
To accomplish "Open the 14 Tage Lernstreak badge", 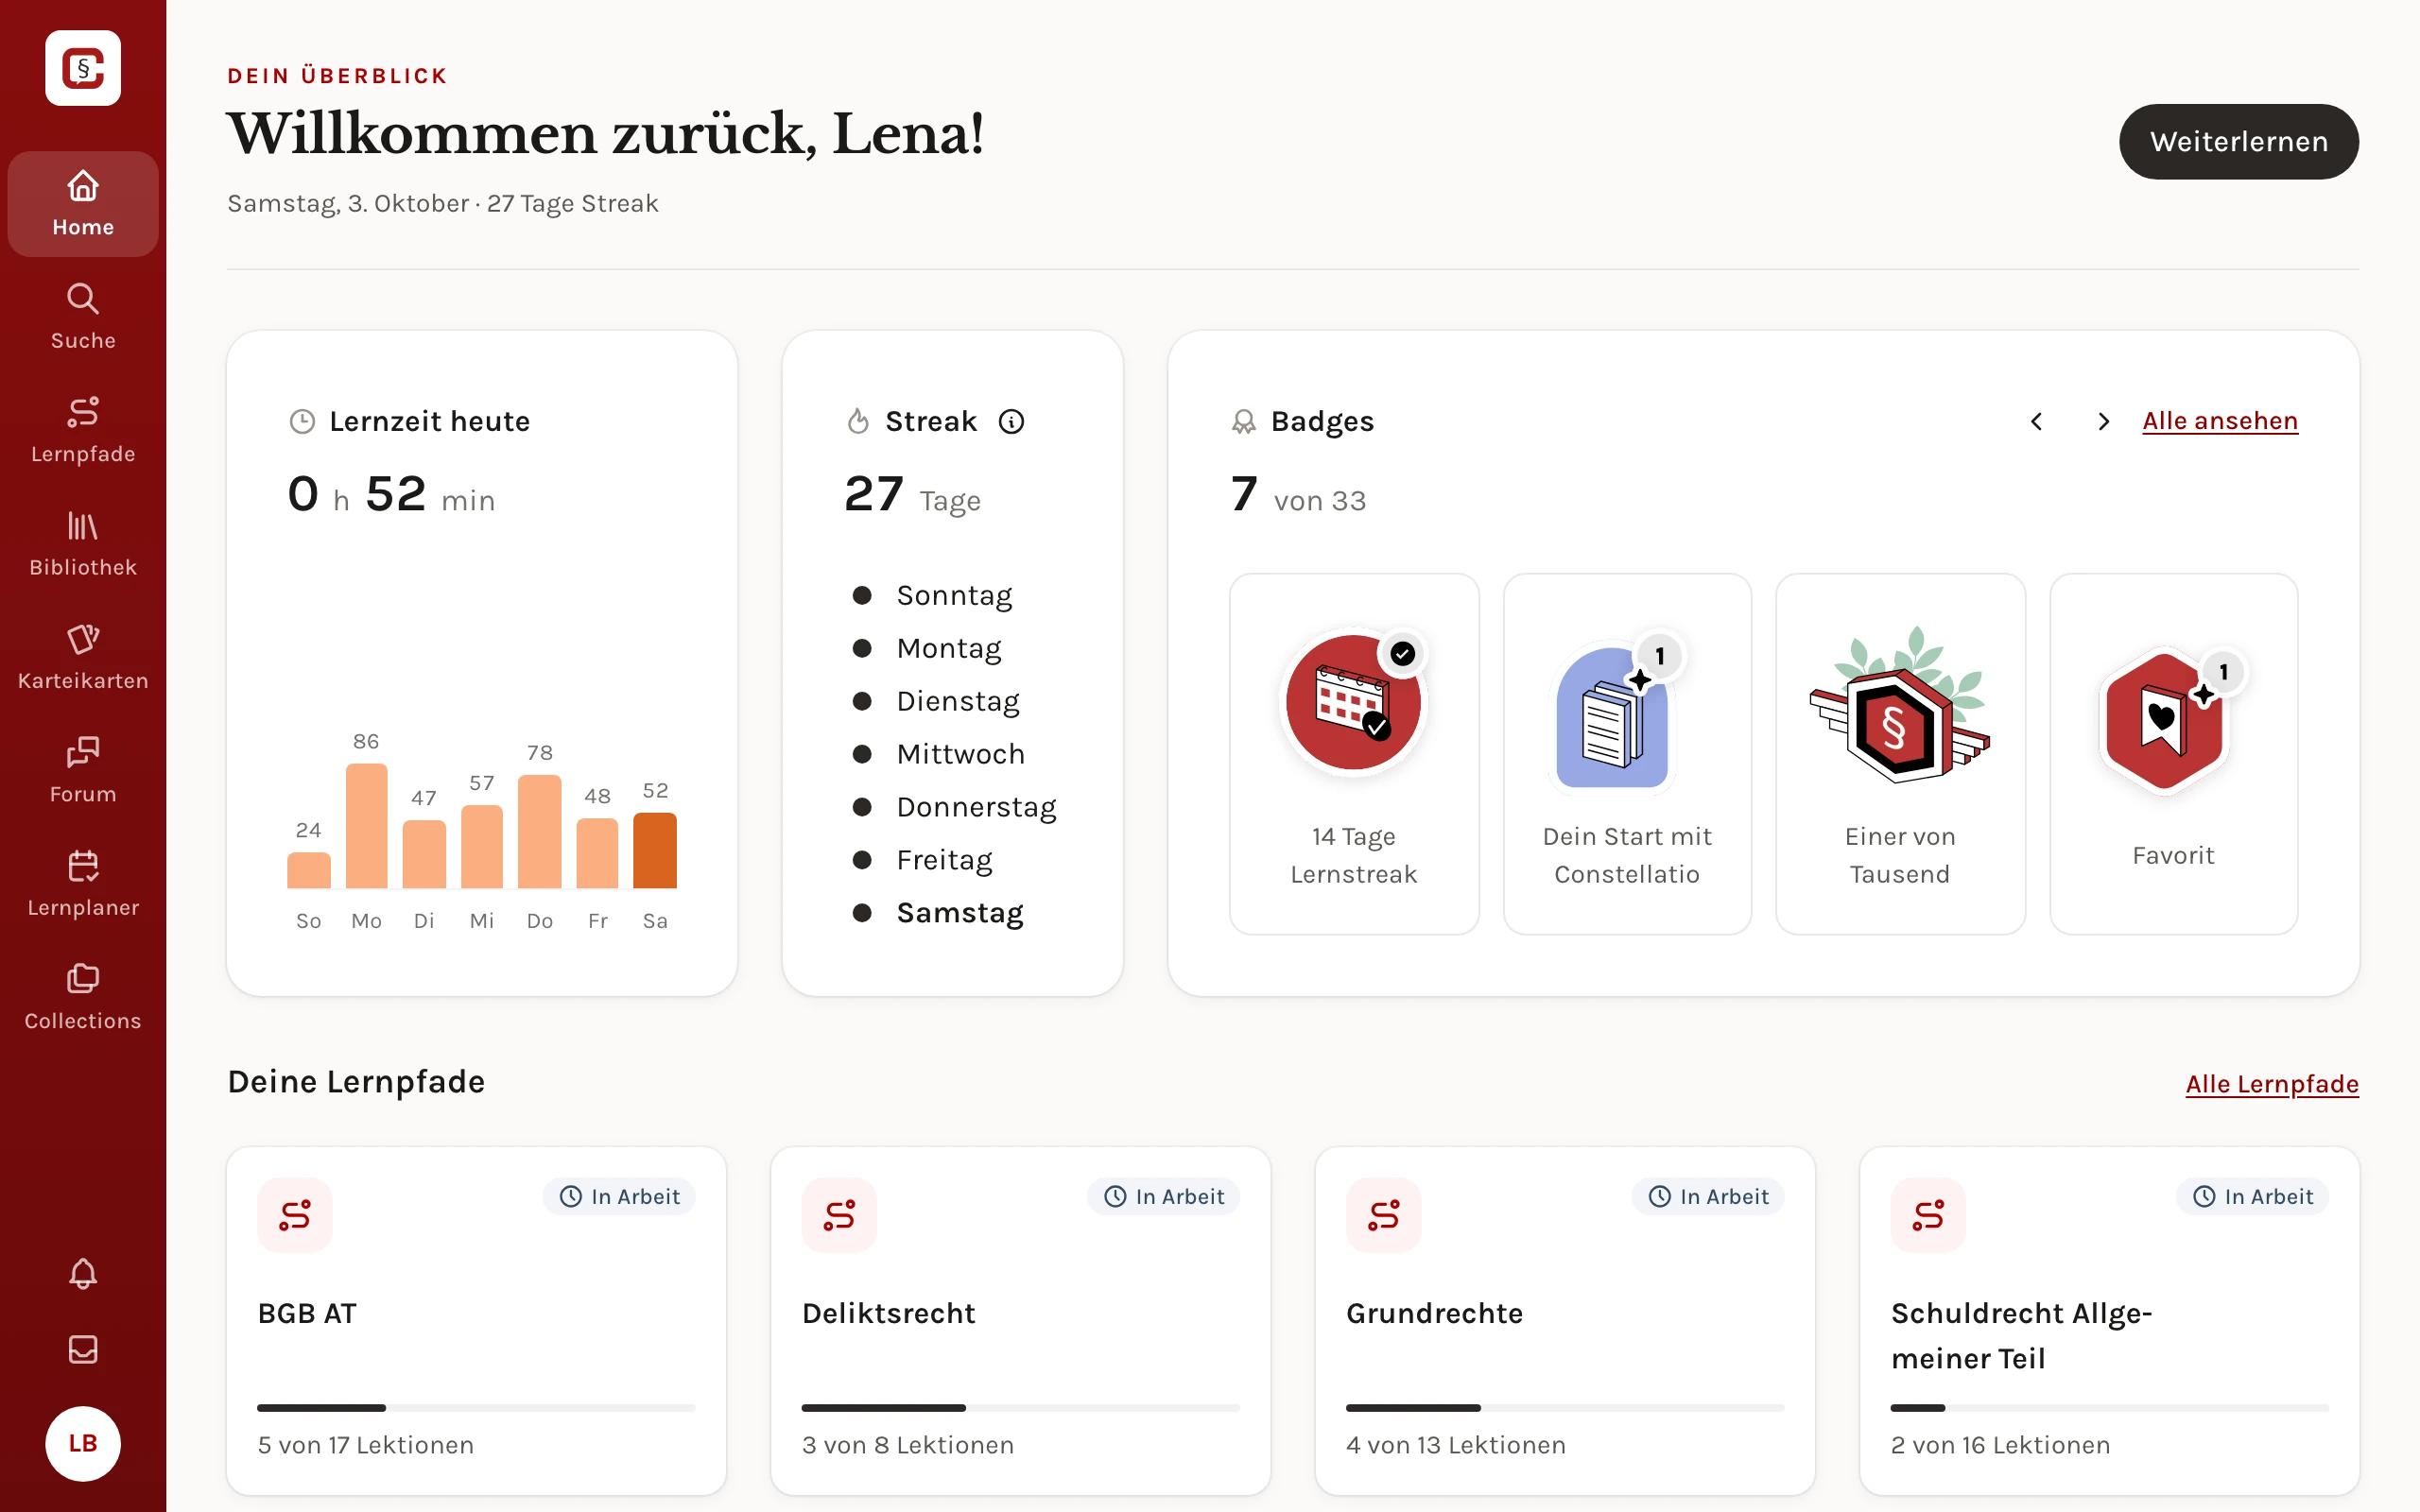I will [x=1354, y=754].
